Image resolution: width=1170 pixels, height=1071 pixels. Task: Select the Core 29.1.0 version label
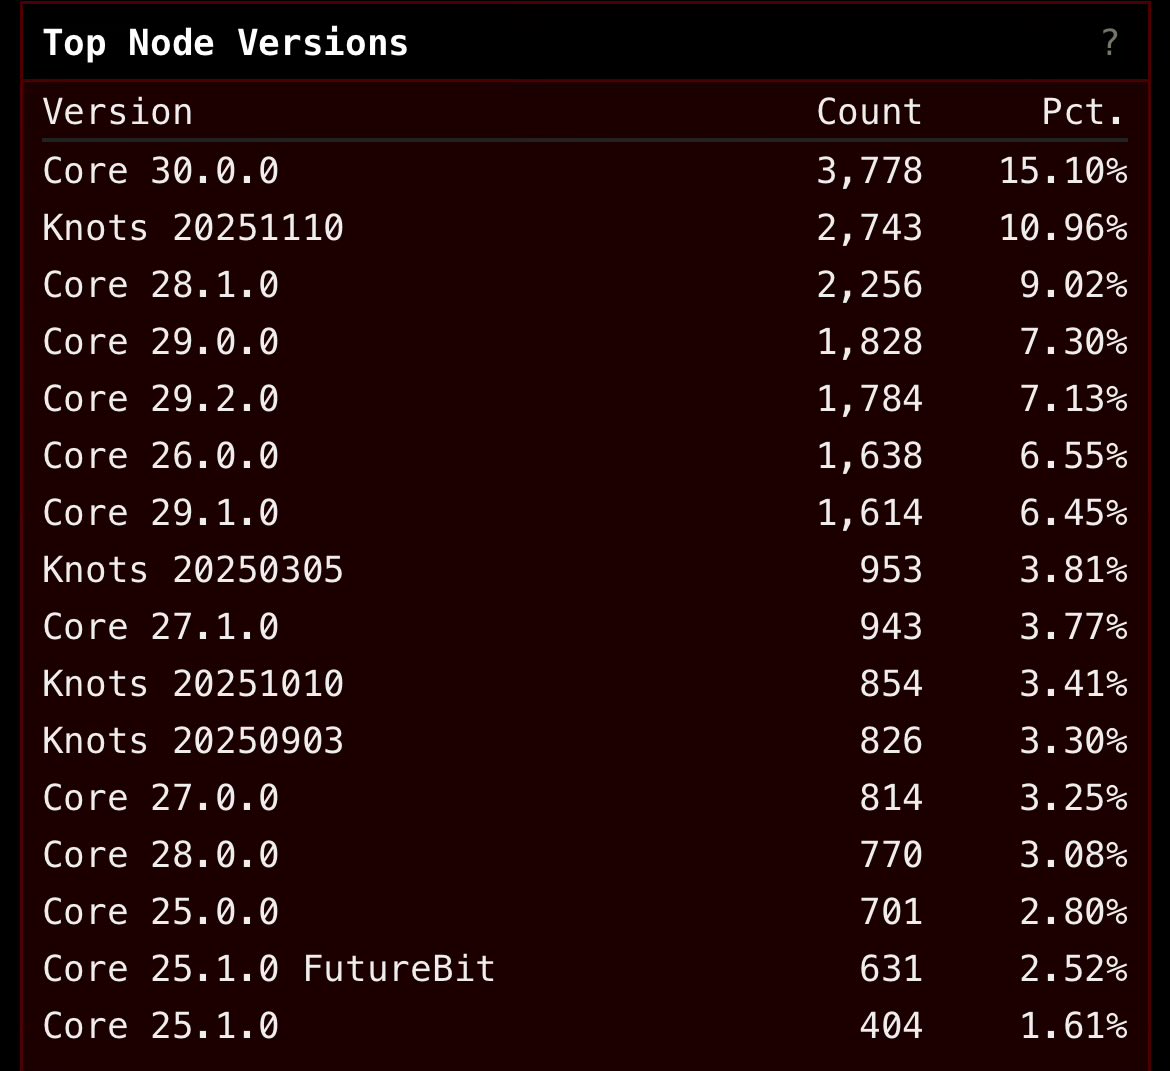coord(160,513)
